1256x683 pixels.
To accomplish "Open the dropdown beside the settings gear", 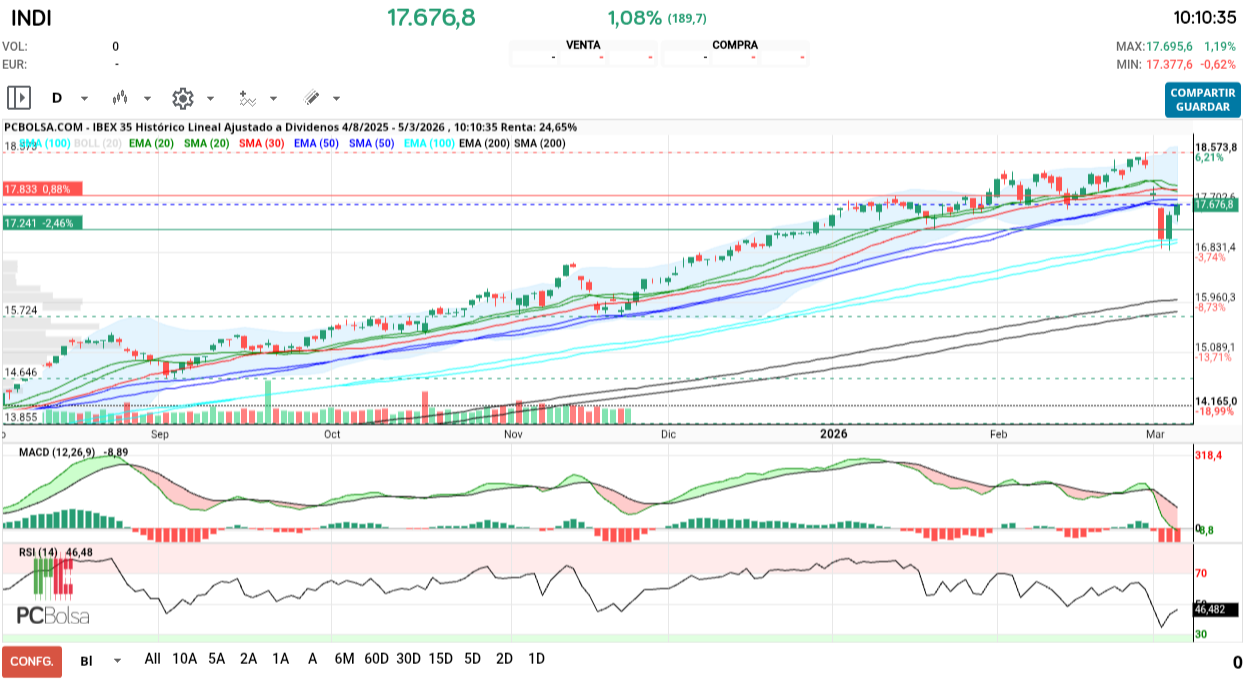I will coord(211,98).
